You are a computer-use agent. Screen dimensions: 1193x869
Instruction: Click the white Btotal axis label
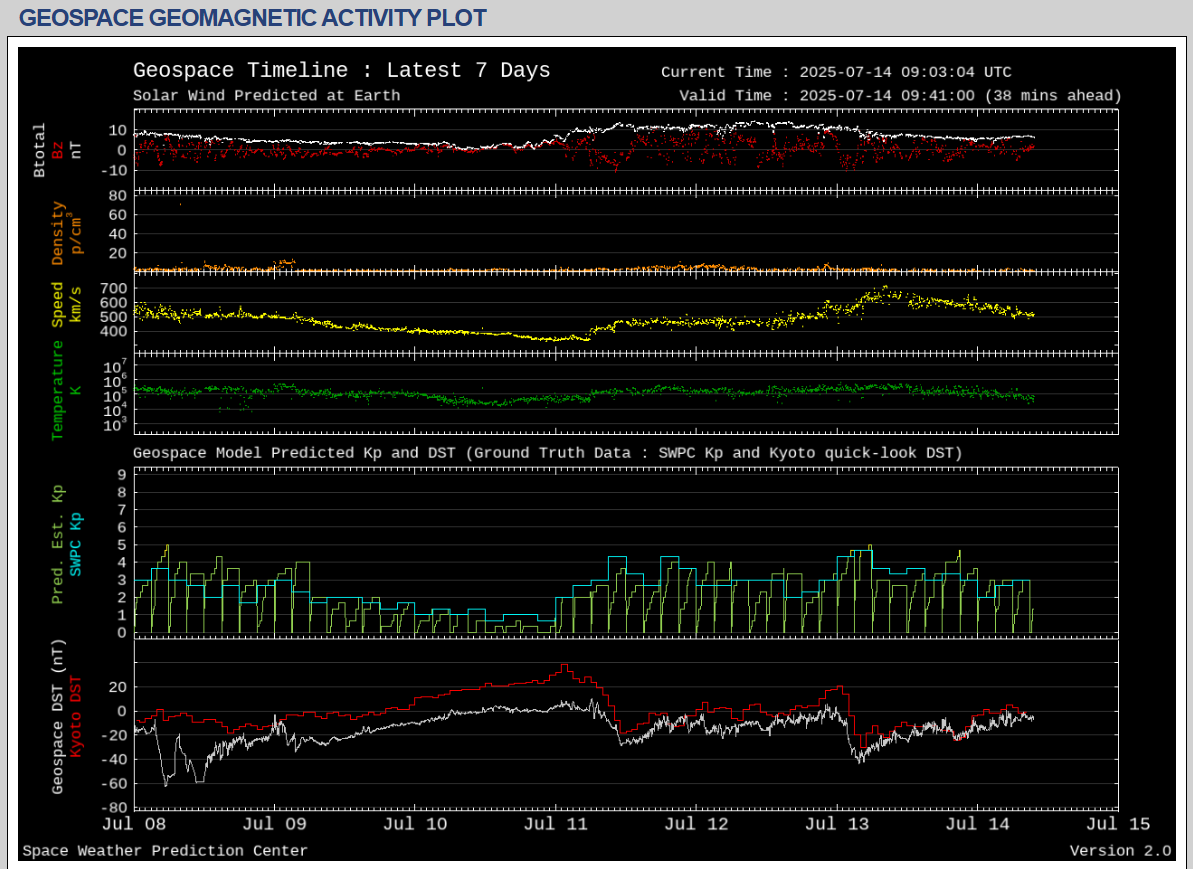click(x=40, y=150)
